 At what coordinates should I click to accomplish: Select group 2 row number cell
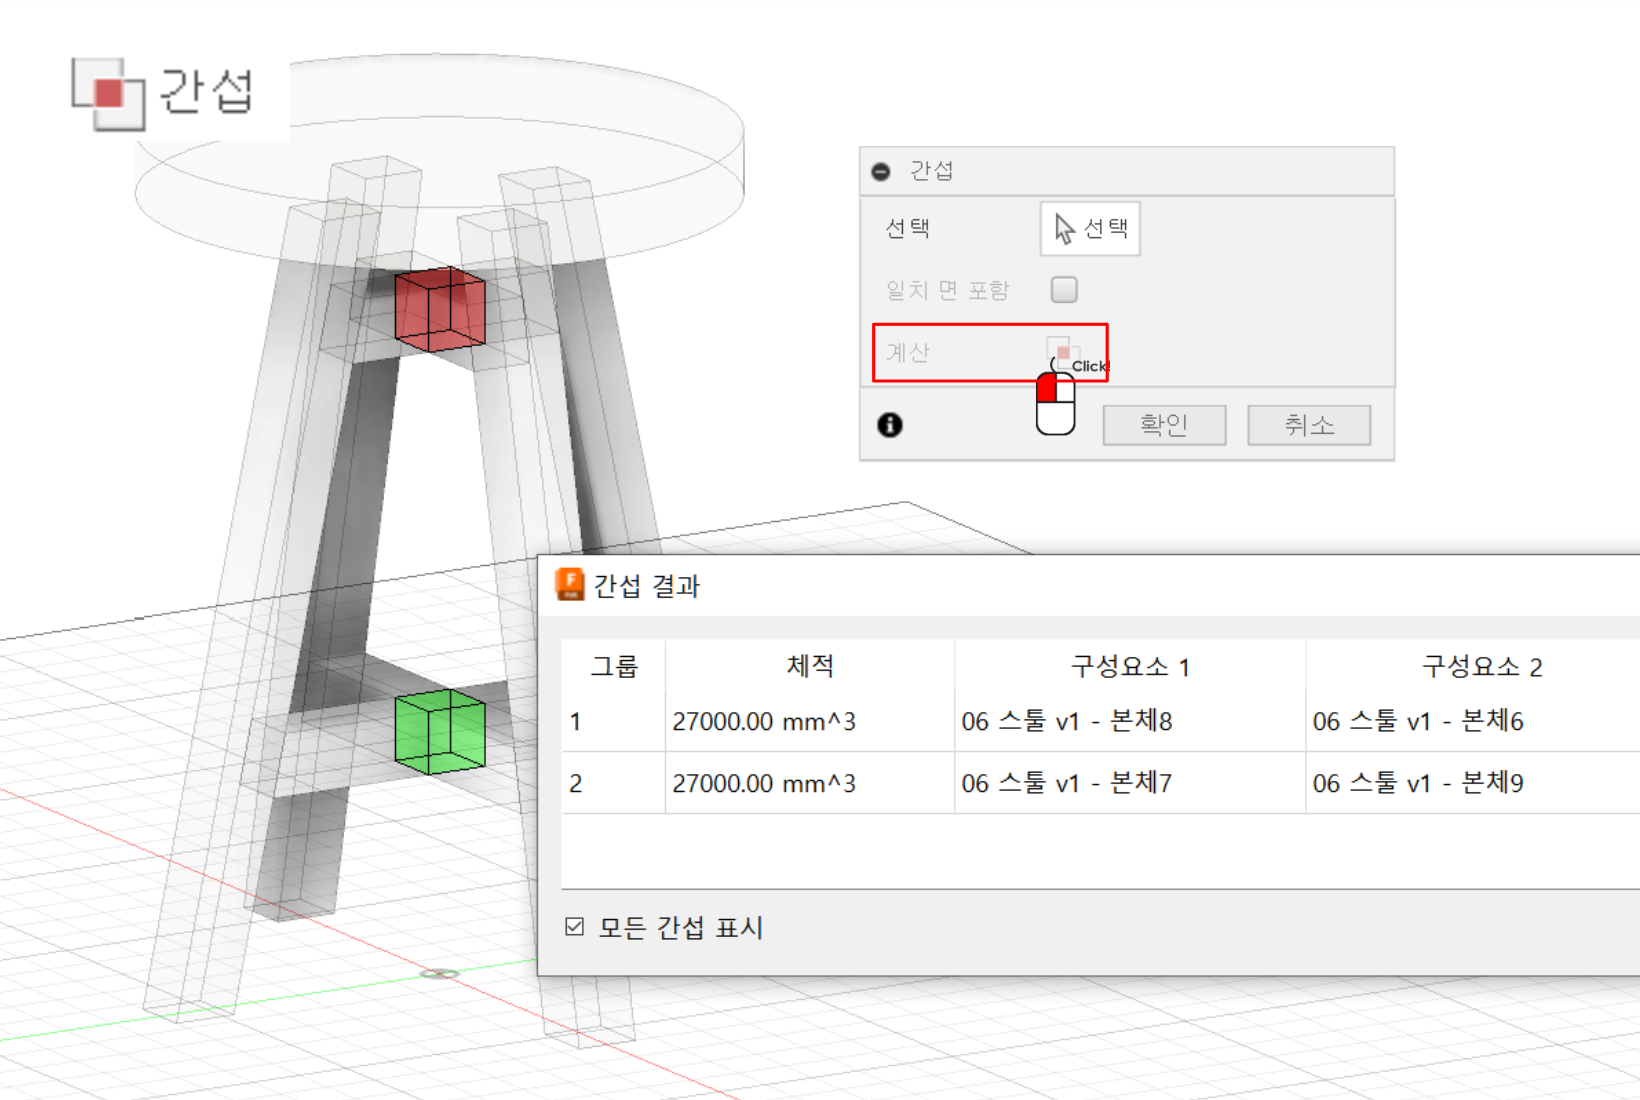[x=614, y=783]
